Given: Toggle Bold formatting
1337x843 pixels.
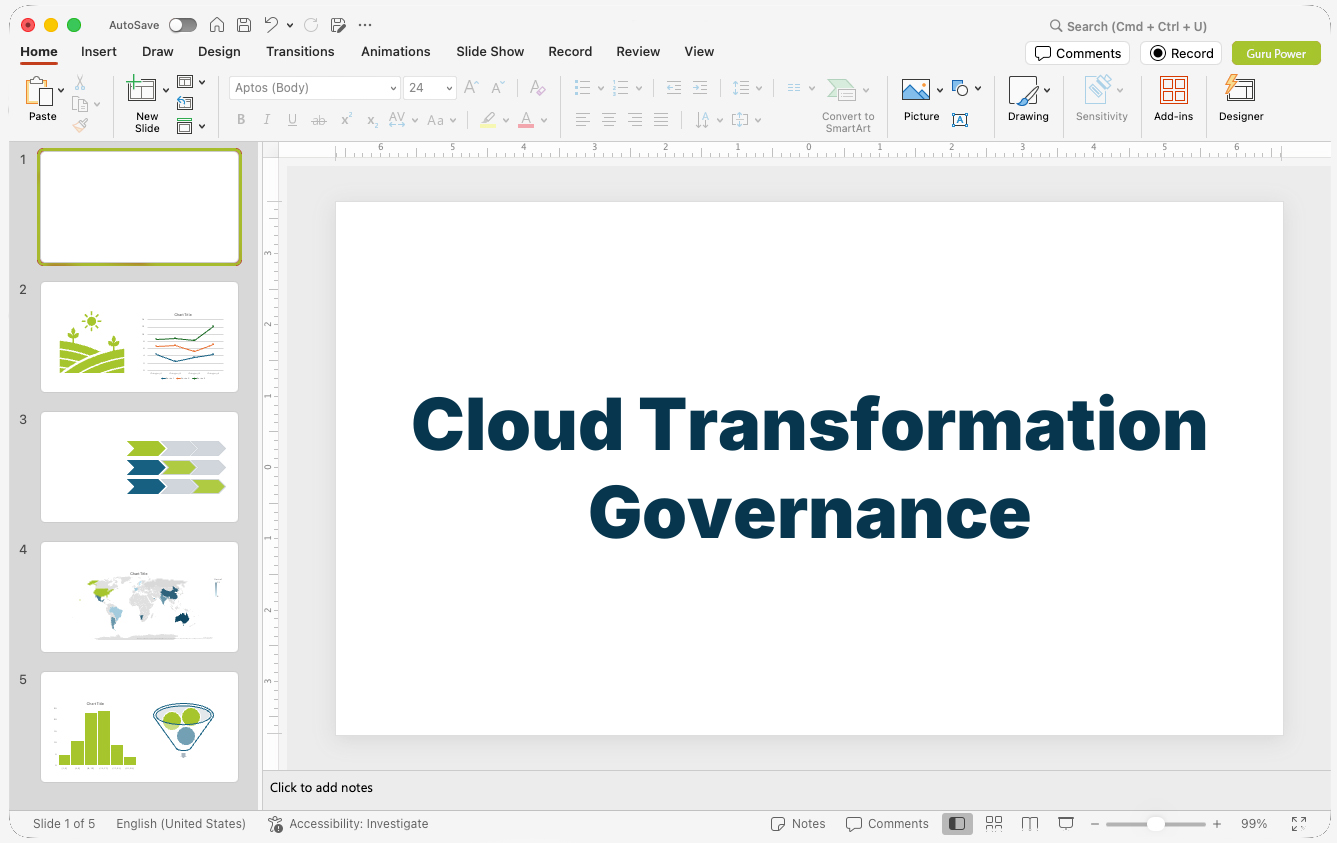Looking at the screenshot, I should click(x=241, y=120).
